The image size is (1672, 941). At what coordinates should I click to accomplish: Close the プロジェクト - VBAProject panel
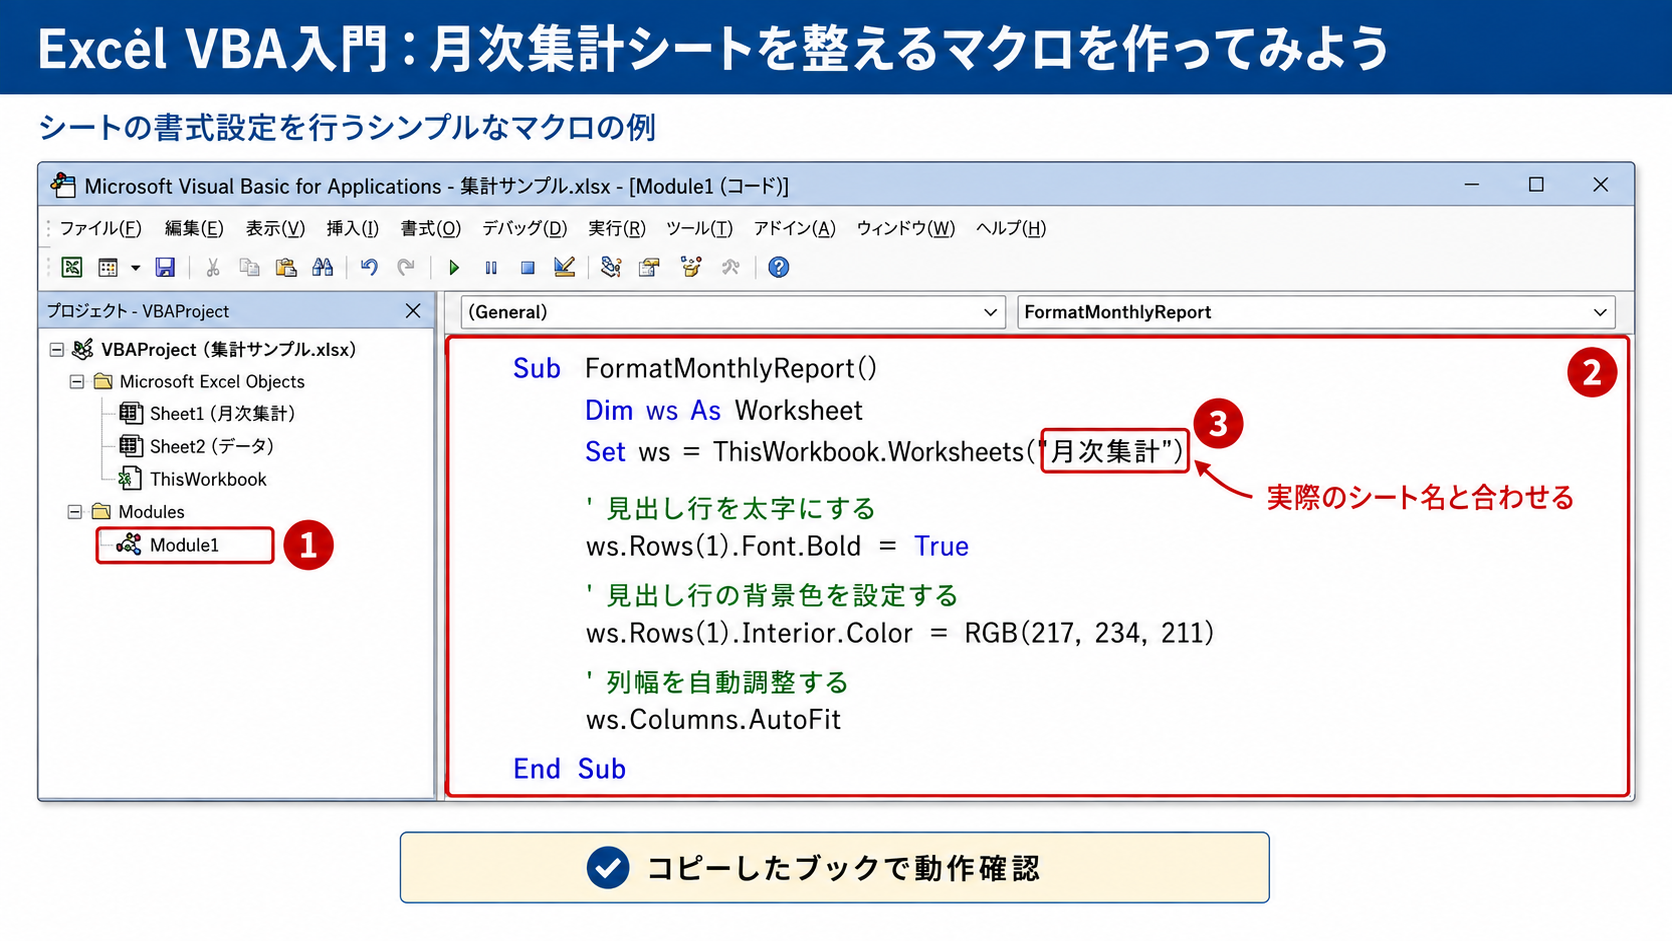(413, 311)
